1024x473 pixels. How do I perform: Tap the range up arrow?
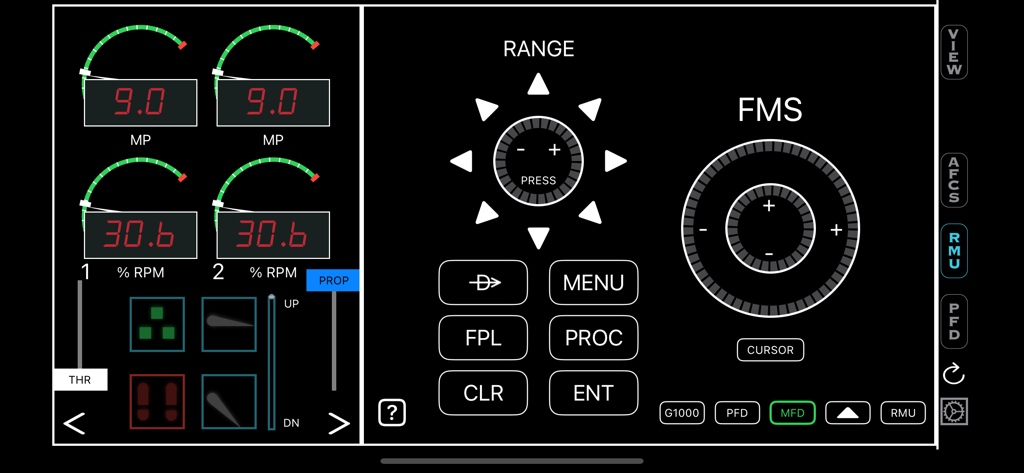pyautogui.click(x=538, y=84)
